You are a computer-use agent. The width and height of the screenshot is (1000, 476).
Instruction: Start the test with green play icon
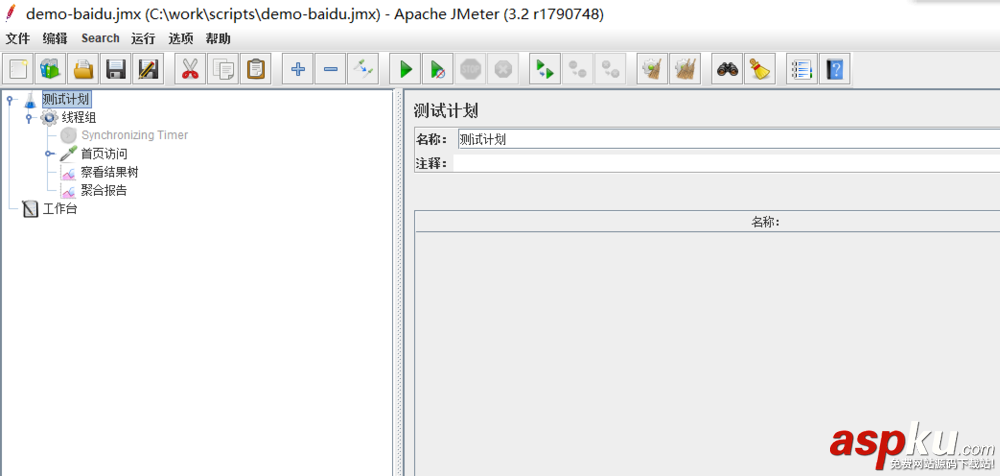click(406, 68)
